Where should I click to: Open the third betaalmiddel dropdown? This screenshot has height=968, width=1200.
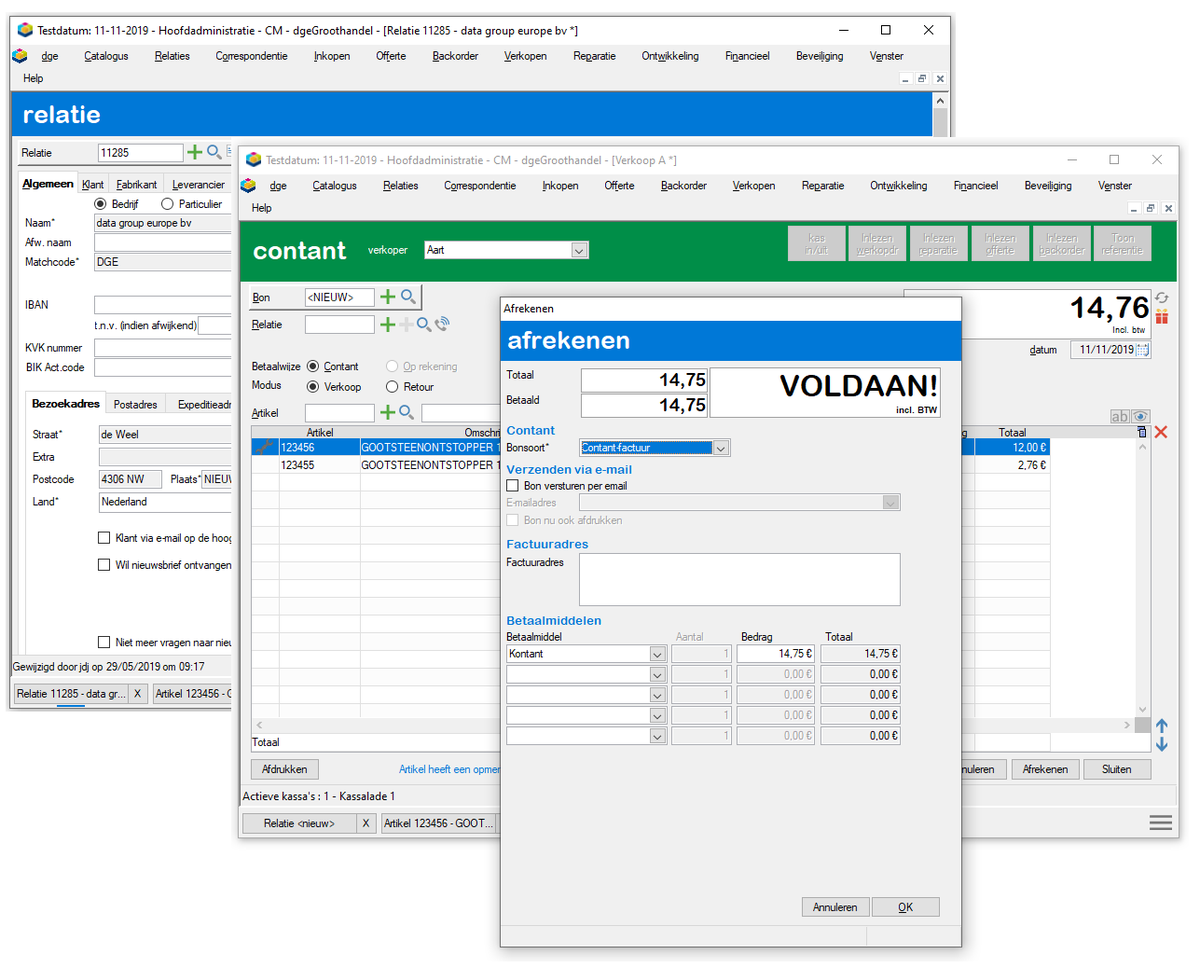pyautogui.click(x=658, y=695)
